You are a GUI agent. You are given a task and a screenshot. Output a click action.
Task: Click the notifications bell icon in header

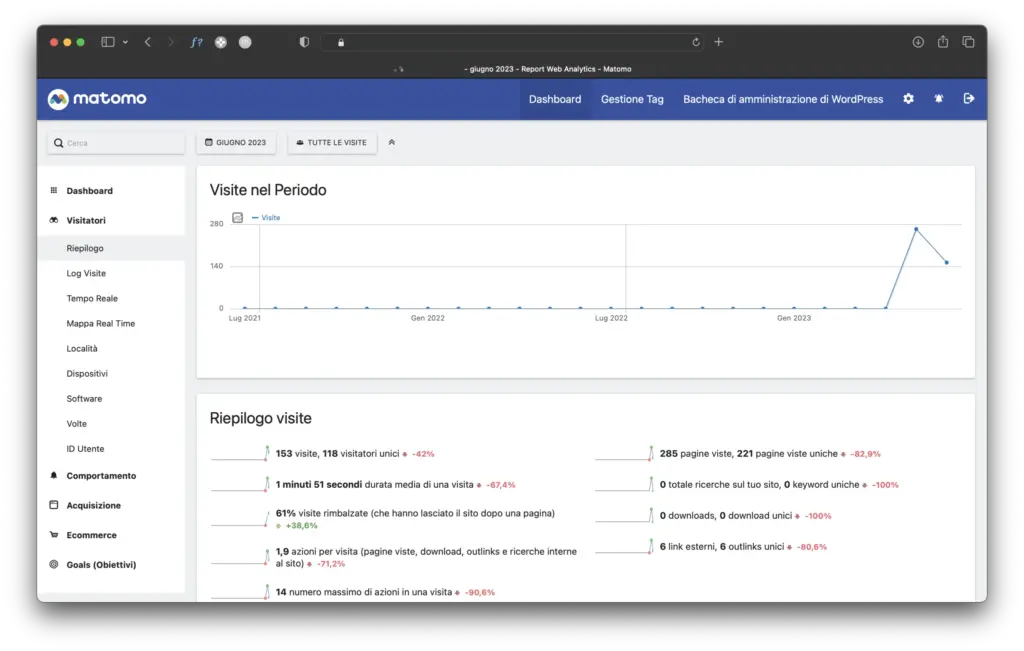click(938, 99)
